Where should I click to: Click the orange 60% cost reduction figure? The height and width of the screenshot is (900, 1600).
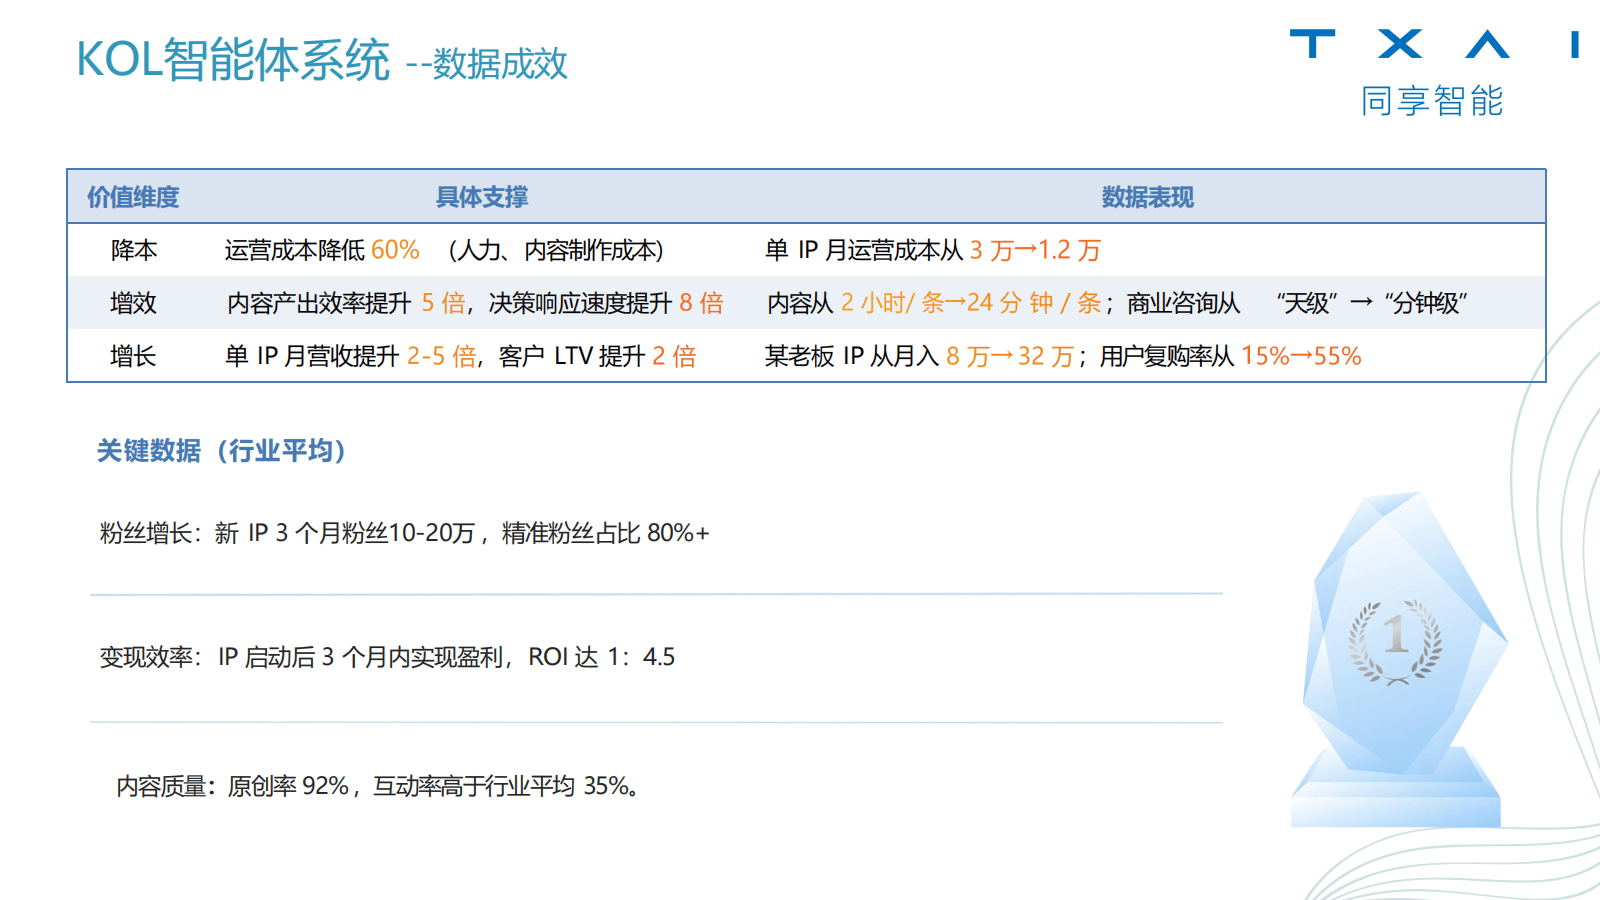(395, 250)
